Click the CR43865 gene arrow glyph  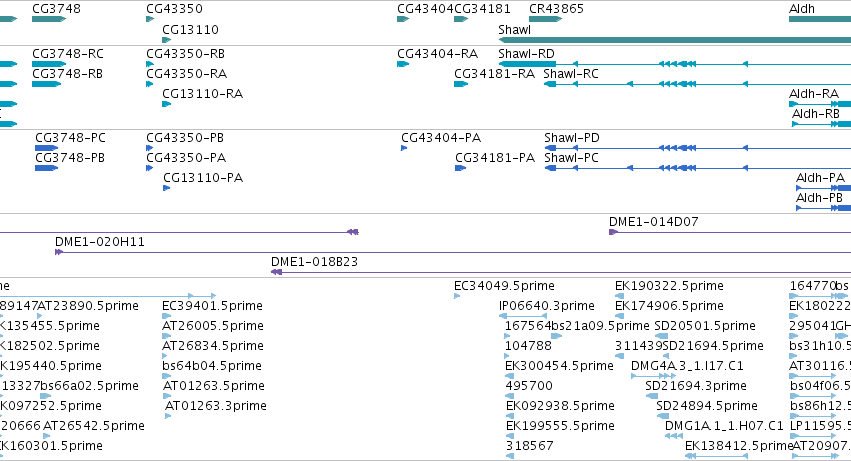[x=545, y=19]
